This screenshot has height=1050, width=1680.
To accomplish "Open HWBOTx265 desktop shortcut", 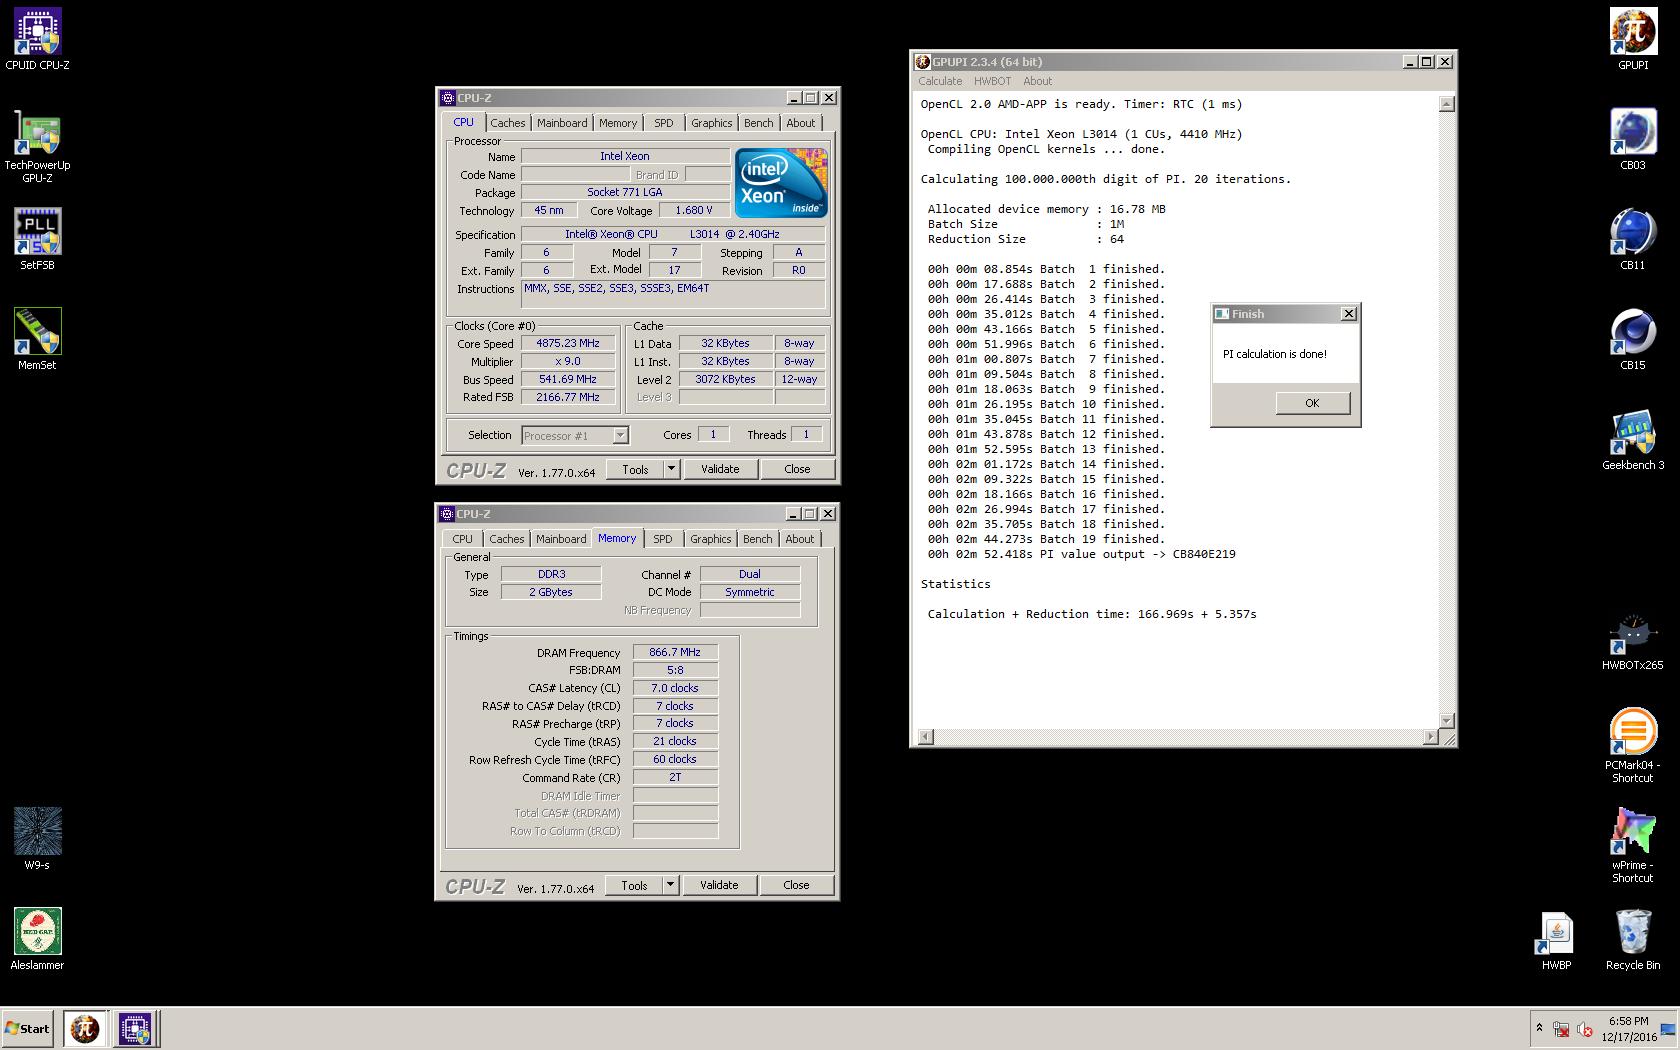I will [x=1633, y=640].
